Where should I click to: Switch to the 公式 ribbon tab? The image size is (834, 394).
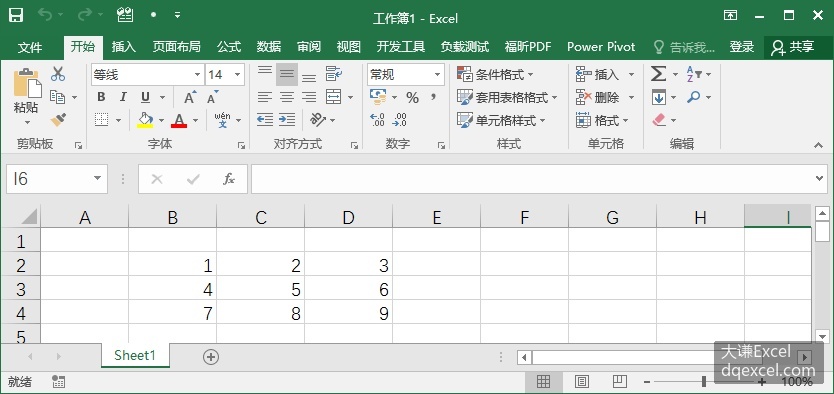point(229,47)
